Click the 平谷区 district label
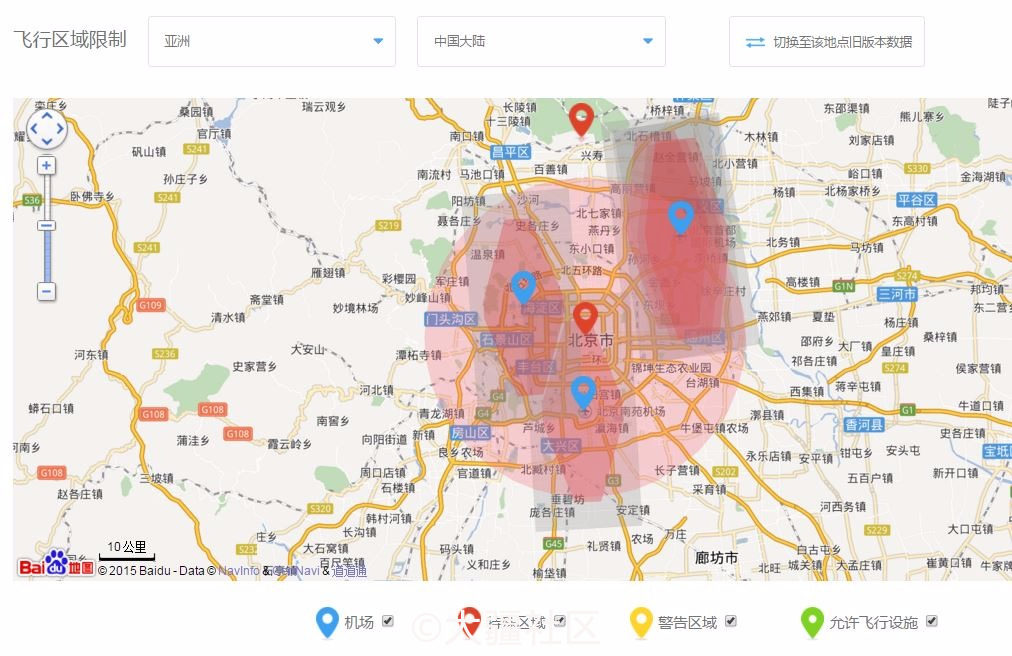The width and height of the screenshot is (1012, 656). click(x=916, y=200)
